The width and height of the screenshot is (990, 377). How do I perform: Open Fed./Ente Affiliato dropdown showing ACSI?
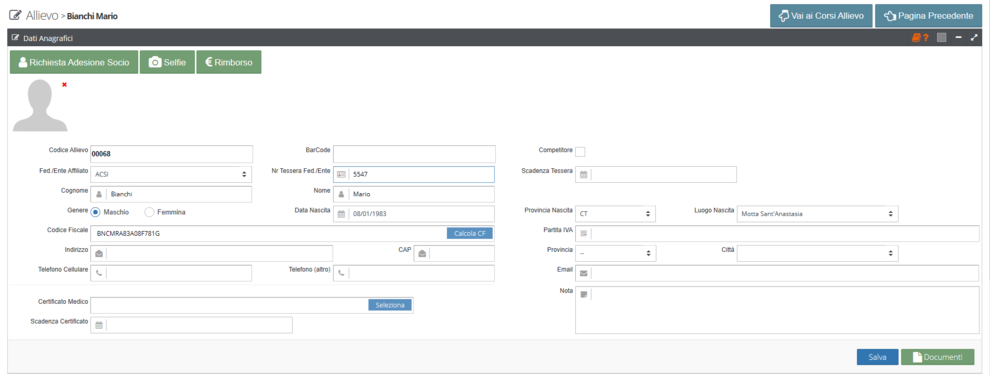(x=171, y=174)
